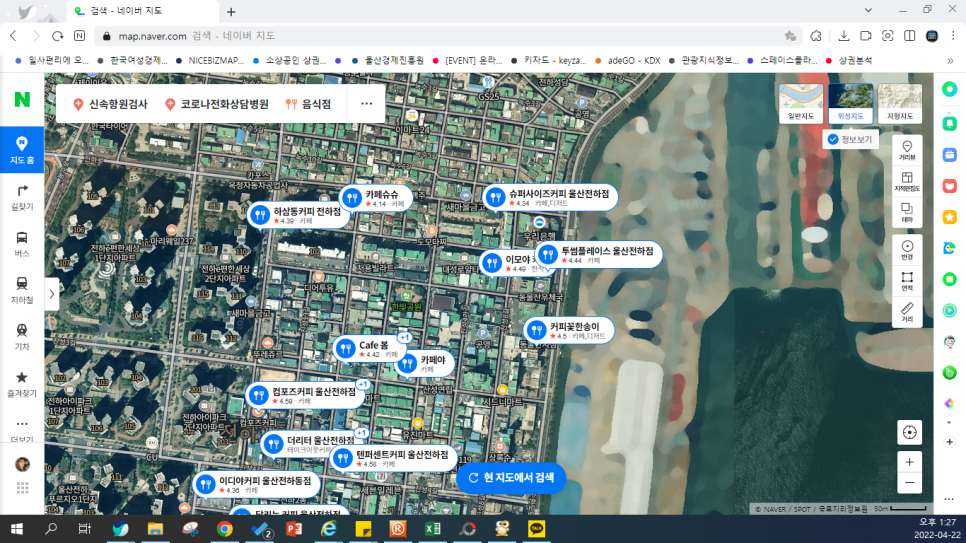Expand more categories with the ellipsis button
The image size is (966, 543).
[x=366, y=103]
